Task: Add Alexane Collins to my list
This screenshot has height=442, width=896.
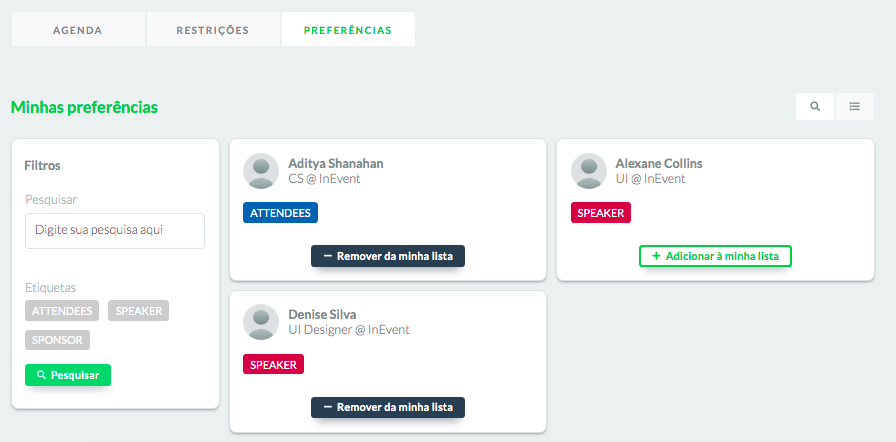Action: (x=715, y=256)
